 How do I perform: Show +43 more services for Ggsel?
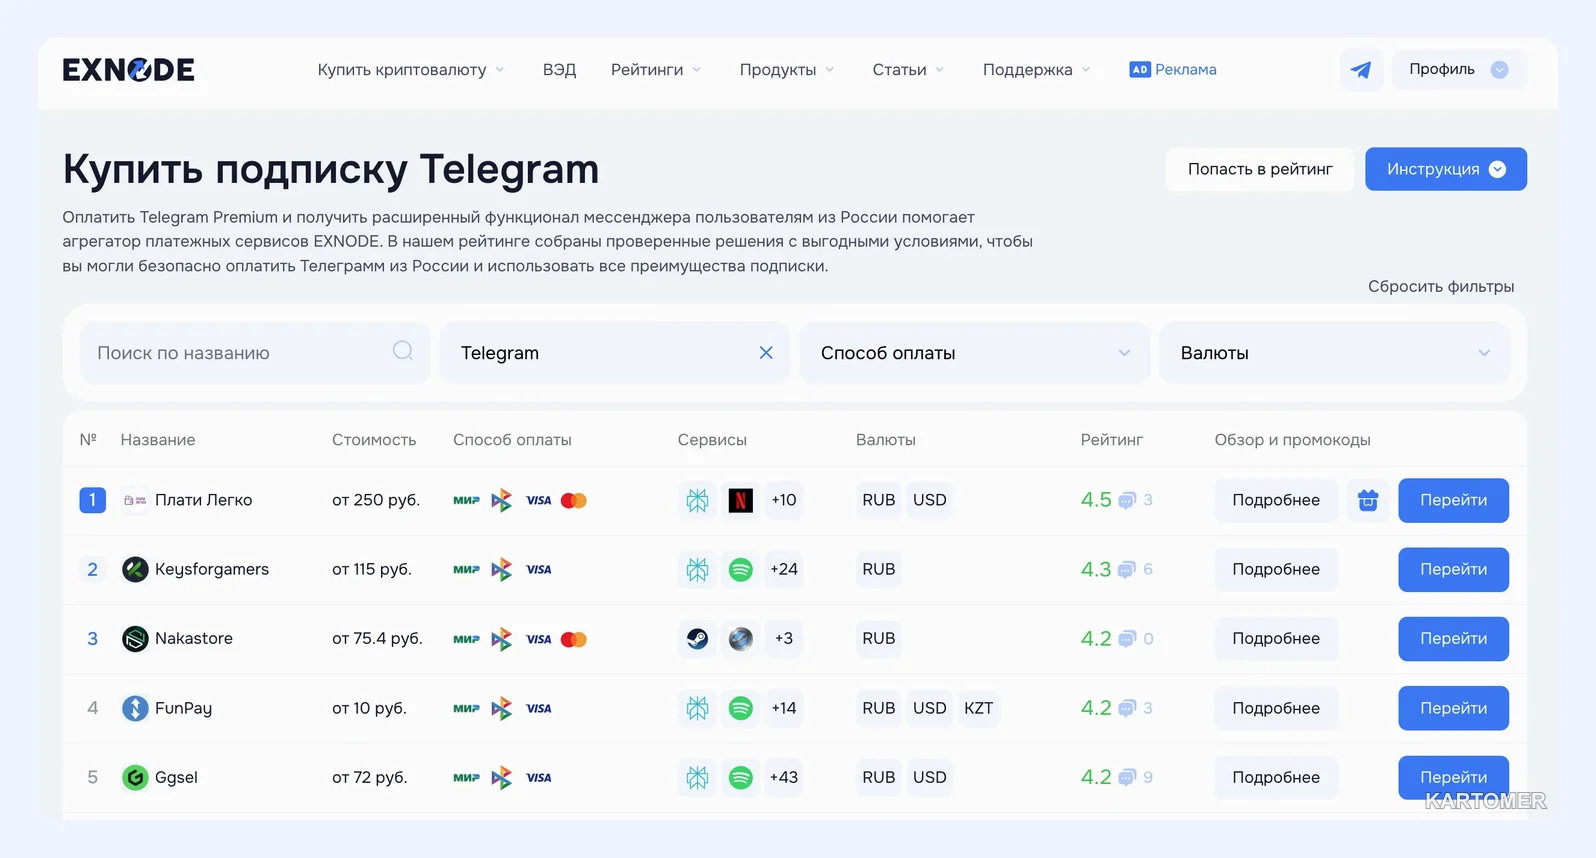click(x=784, y=777)
